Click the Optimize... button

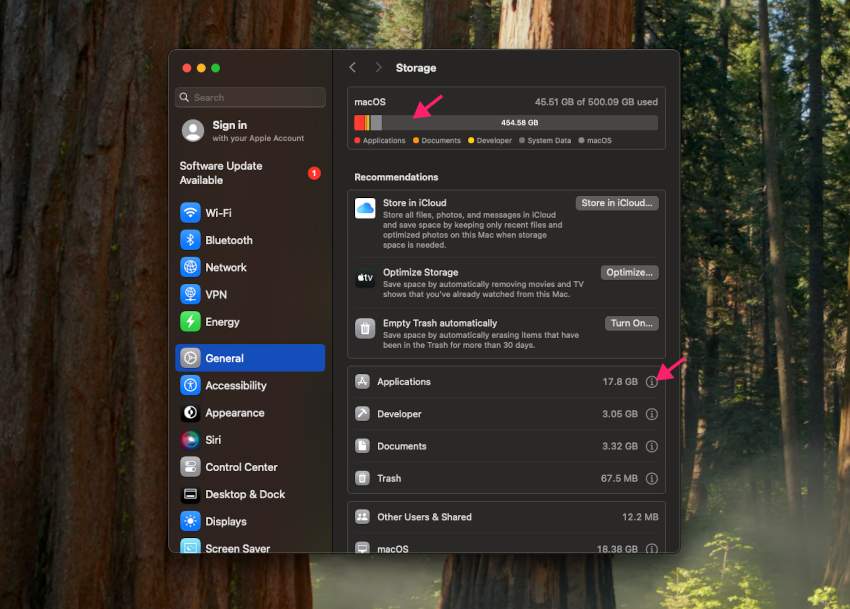click(x=629, y=272)
